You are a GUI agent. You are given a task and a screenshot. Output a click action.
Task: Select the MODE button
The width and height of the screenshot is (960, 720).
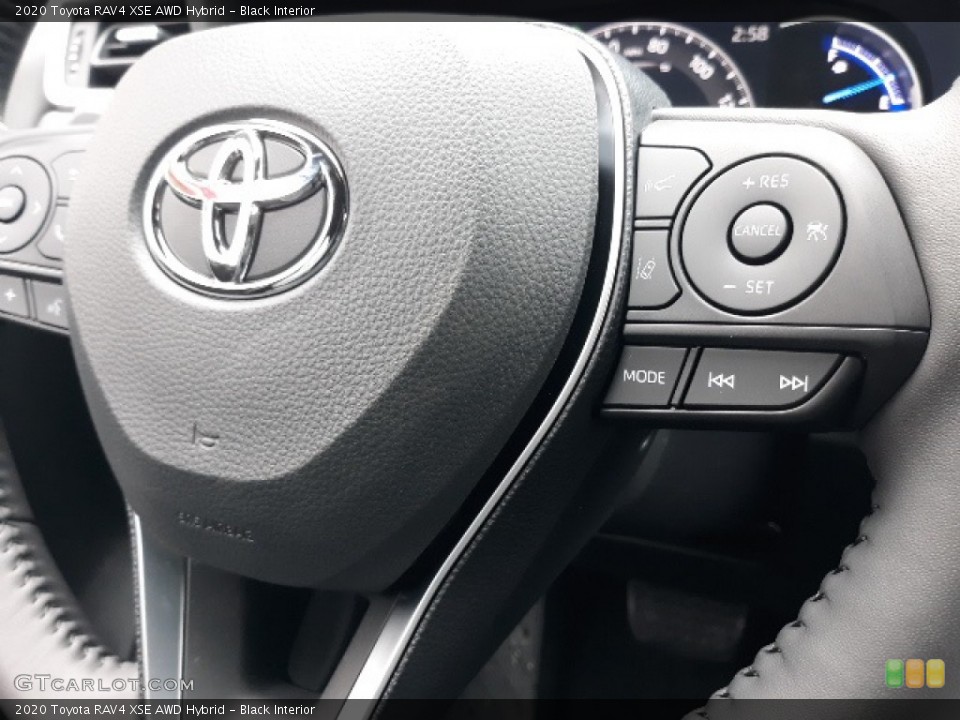[643, 377]
